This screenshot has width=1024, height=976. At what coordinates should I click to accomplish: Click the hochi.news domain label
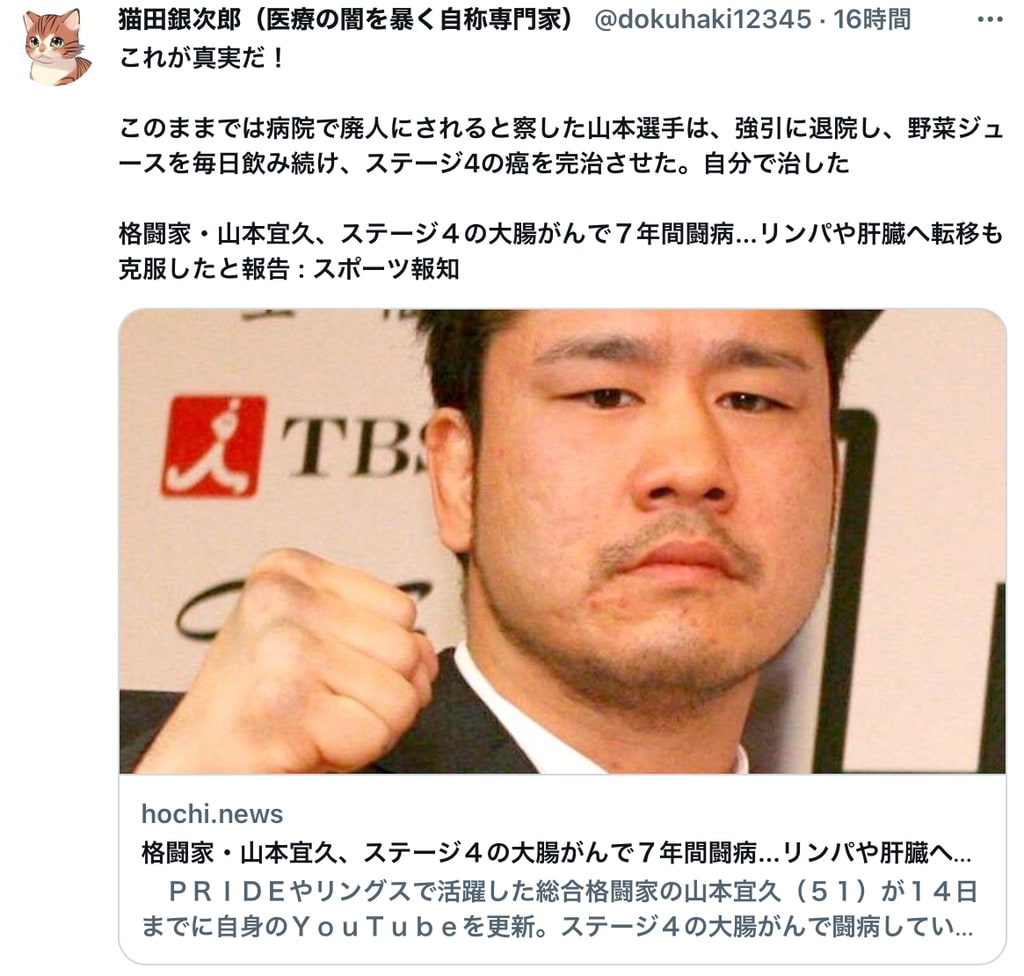[x=212, y=814]
